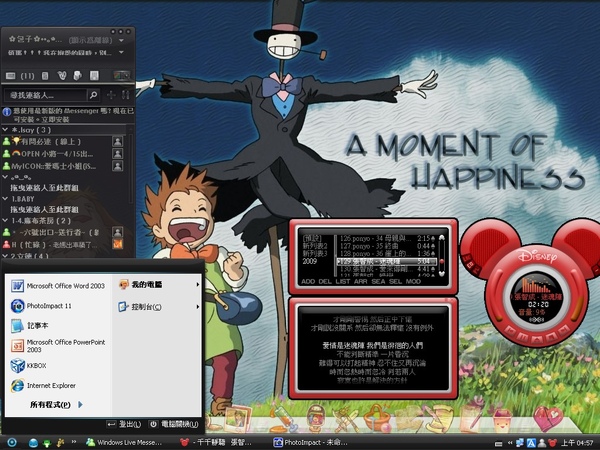Click the 電腦關機 (Shut Down) button
Image resolution: width=600 pixels, height=450 pixels.
[174, 424]
